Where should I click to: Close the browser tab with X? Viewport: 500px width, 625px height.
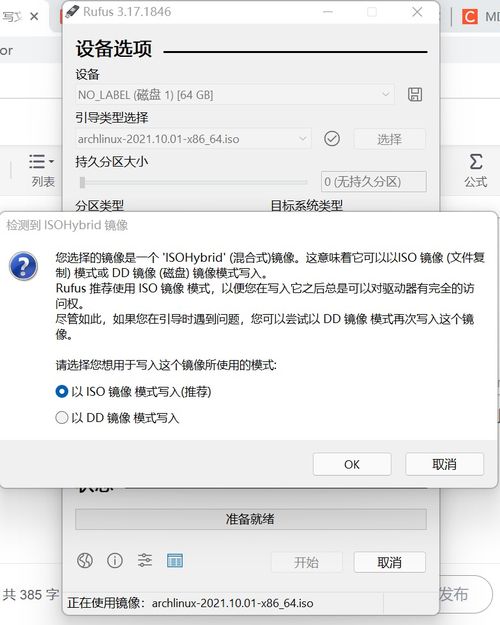click(34, 16)
